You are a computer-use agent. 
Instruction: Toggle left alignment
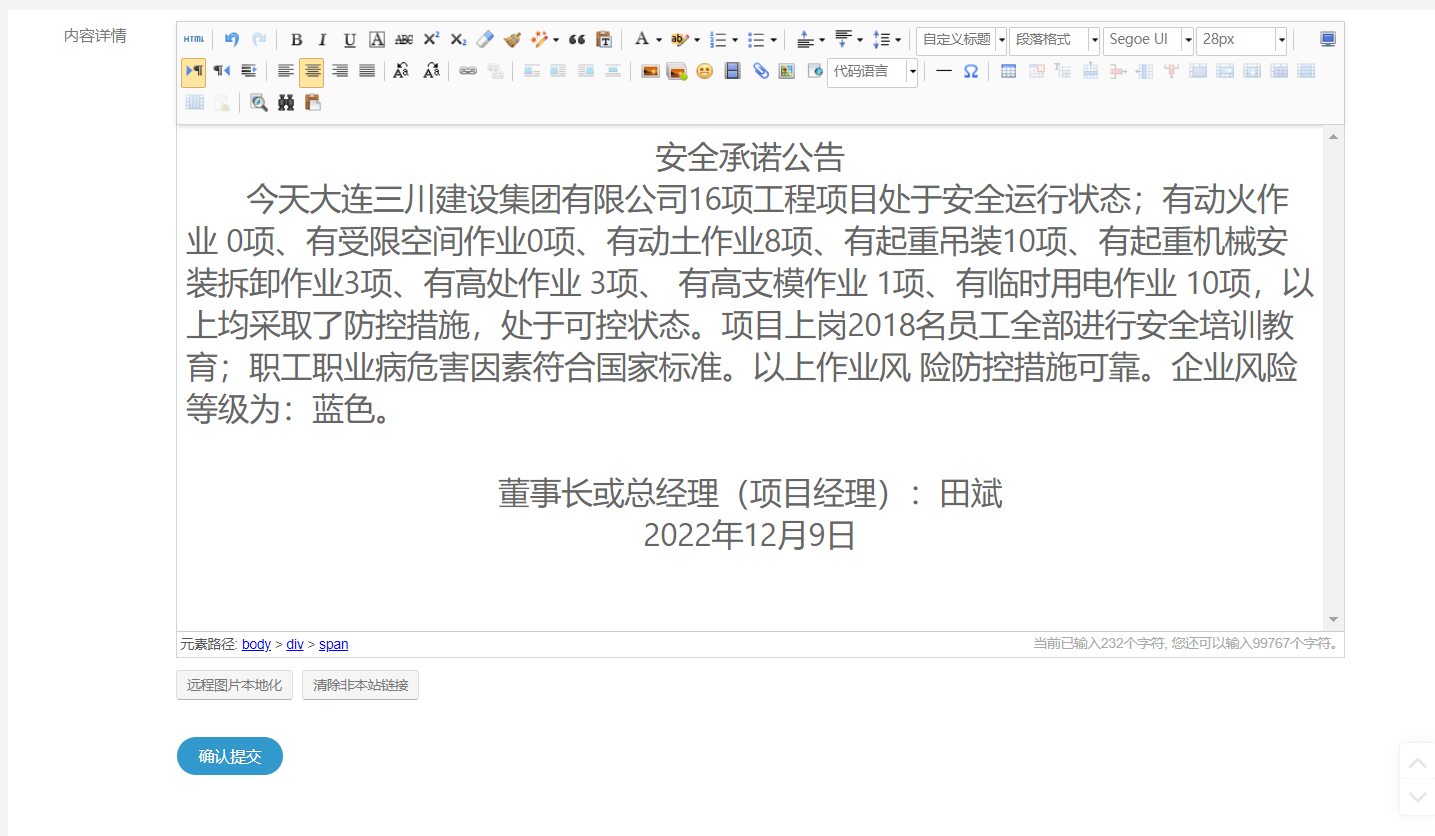[x=286, y=71]
